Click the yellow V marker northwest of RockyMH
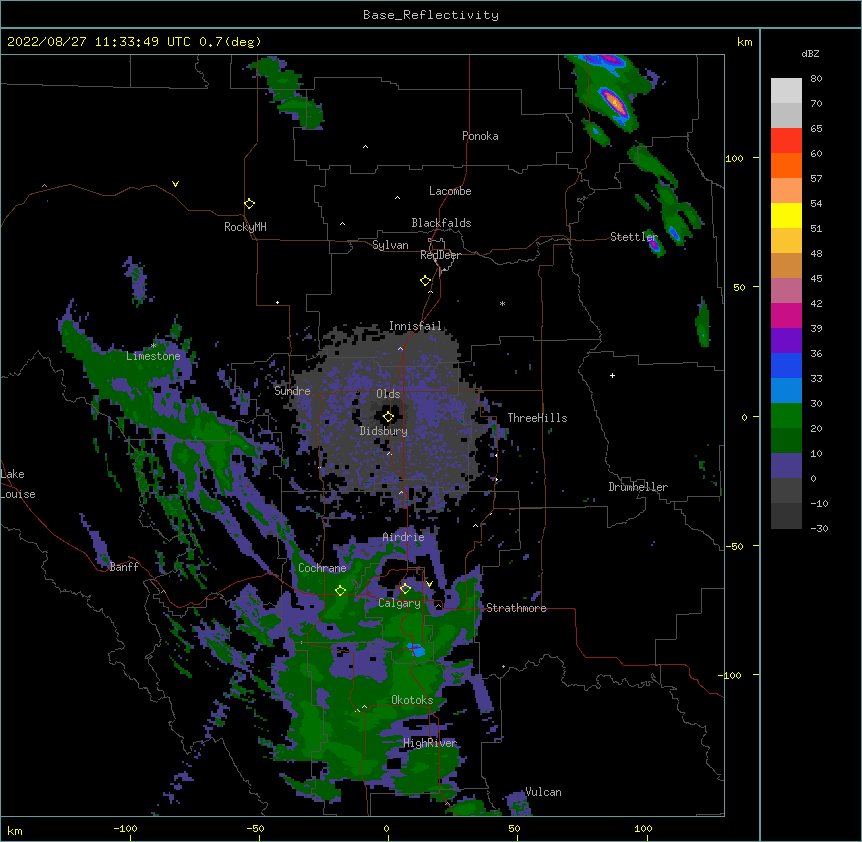 click(x=175, y=184)
